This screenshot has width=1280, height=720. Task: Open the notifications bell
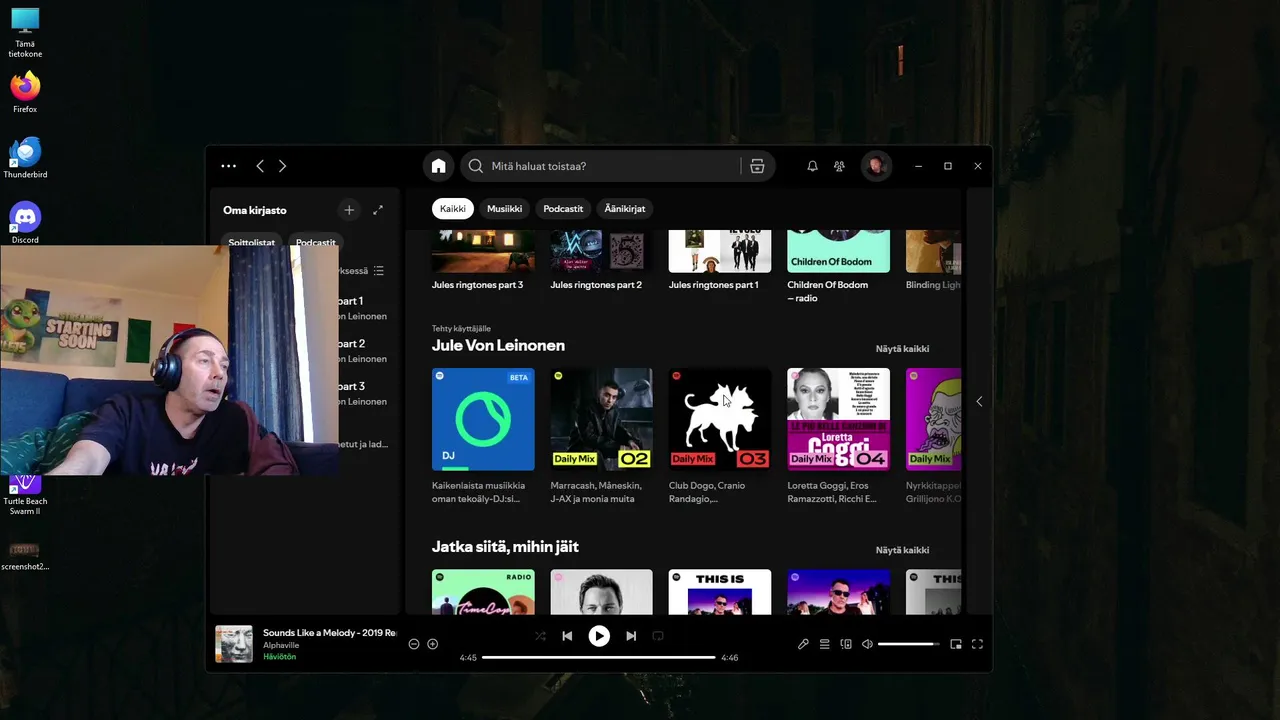pos(812,166)
